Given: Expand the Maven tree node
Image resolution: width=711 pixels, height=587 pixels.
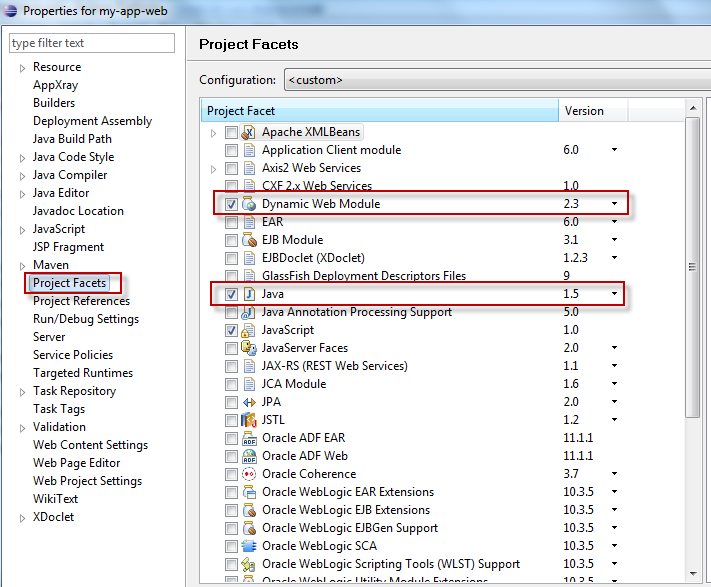Looking at the screenshot, I should tap(22, 266).
